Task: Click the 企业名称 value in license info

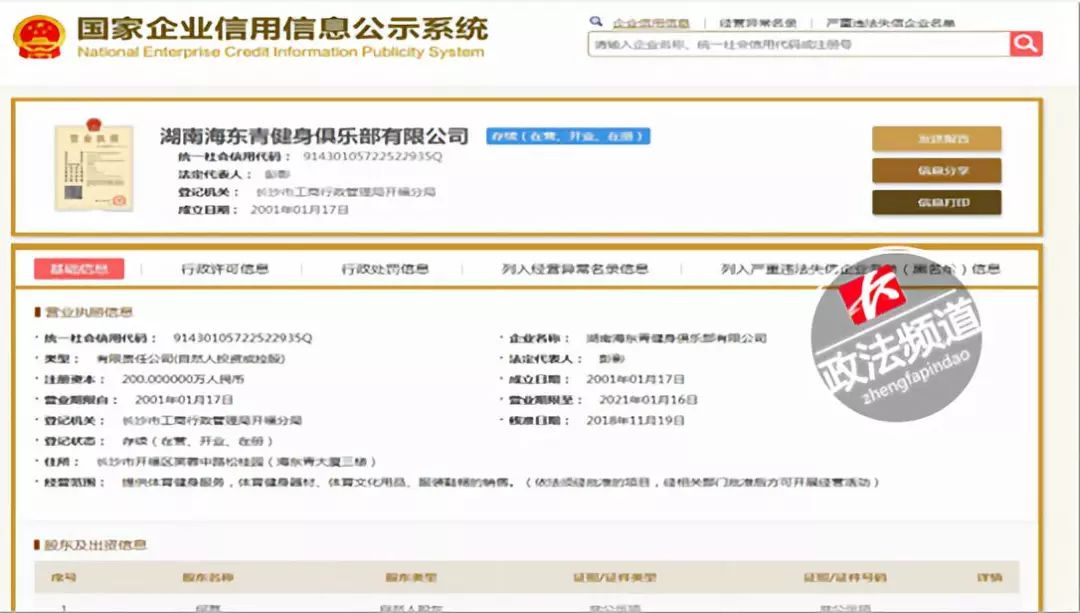Action: pyautogui.click(x=676, y=338)
